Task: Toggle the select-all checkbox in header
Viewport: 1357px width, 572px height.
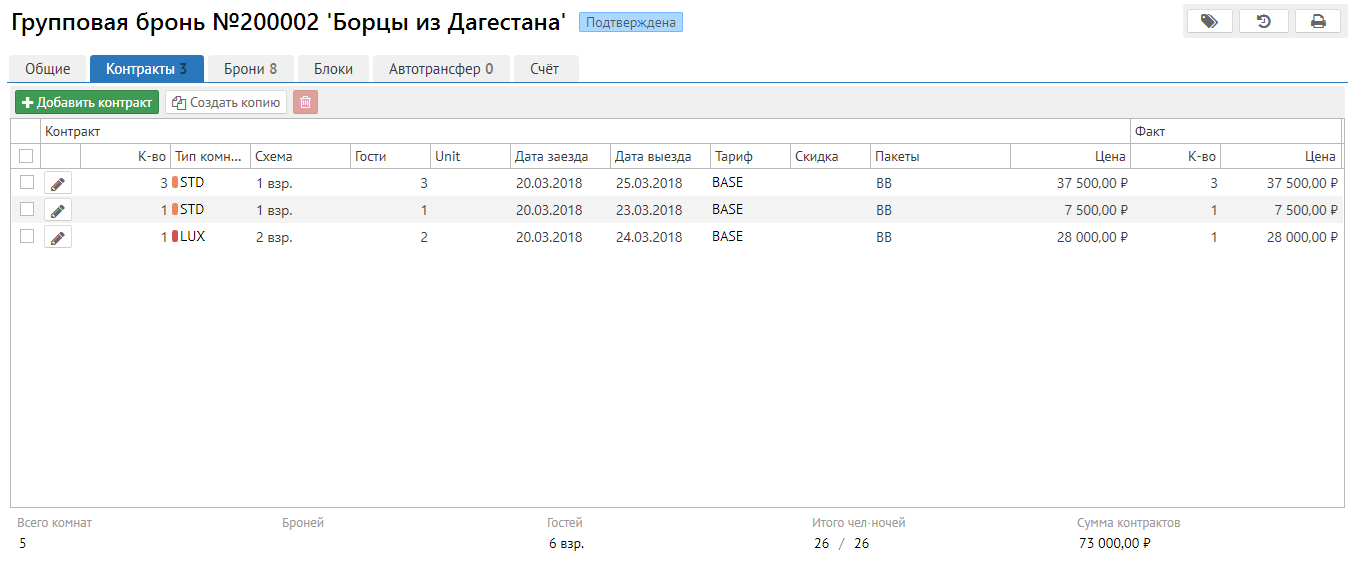Action: (x=26, y=156)
